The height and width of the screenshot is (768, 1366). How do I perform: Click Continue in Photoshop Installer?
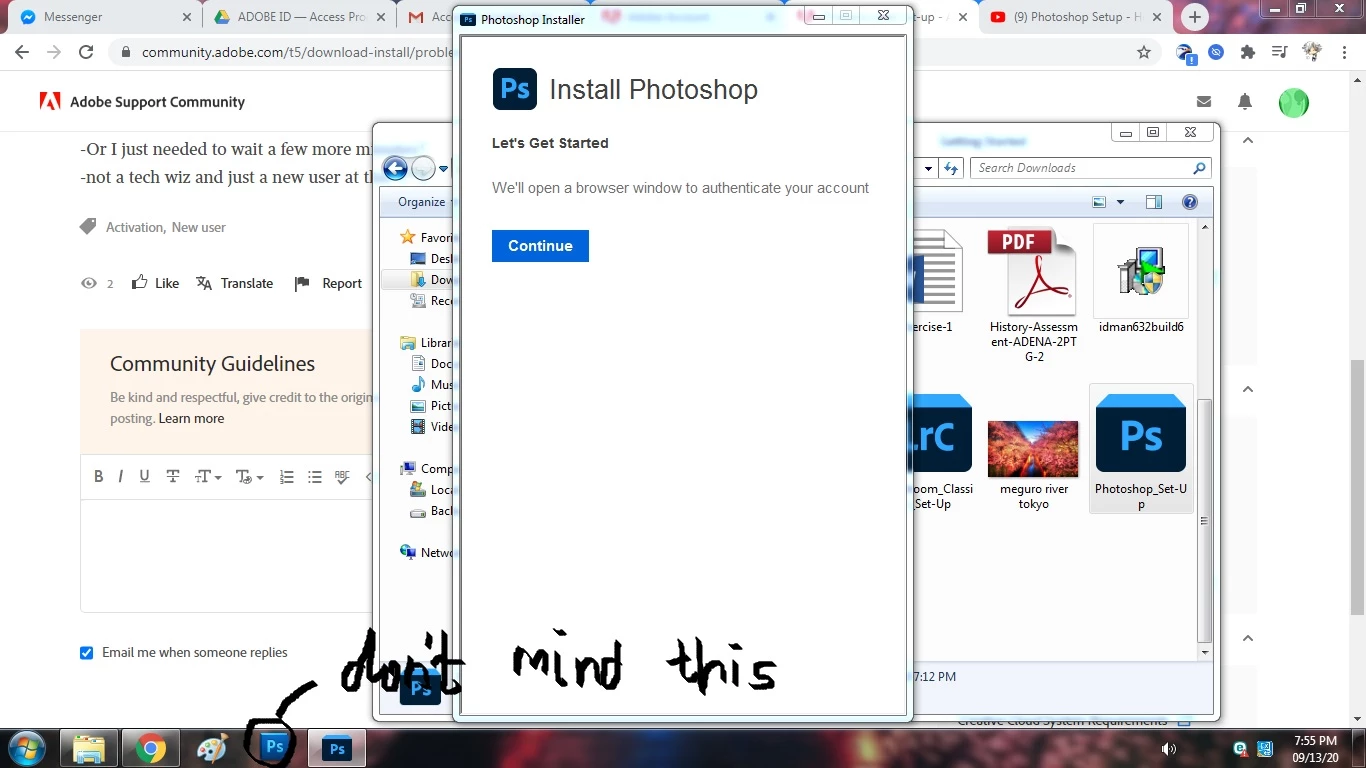click(x=540, y=246)
